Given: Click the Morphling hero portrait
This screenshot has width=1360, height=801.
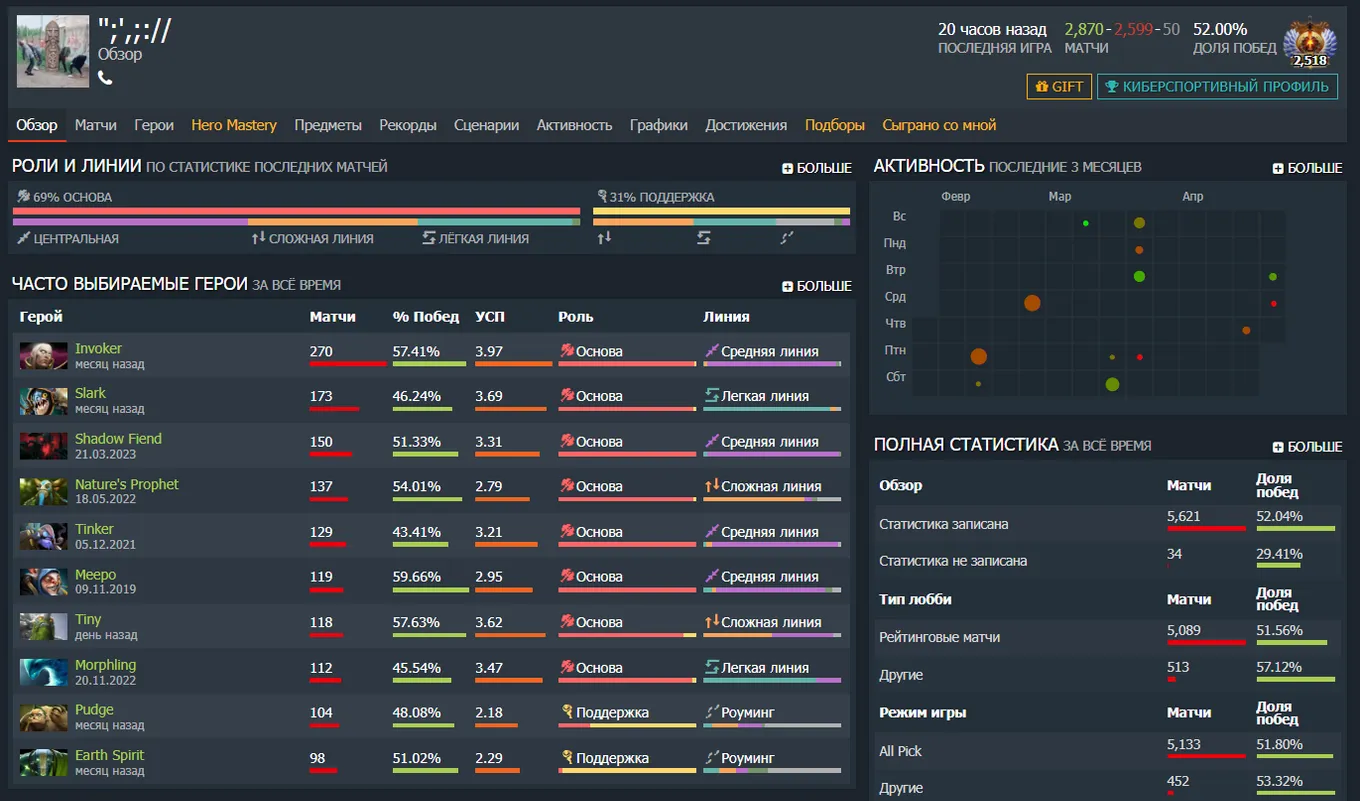Looking at the screenshot, I should point(44,672).
